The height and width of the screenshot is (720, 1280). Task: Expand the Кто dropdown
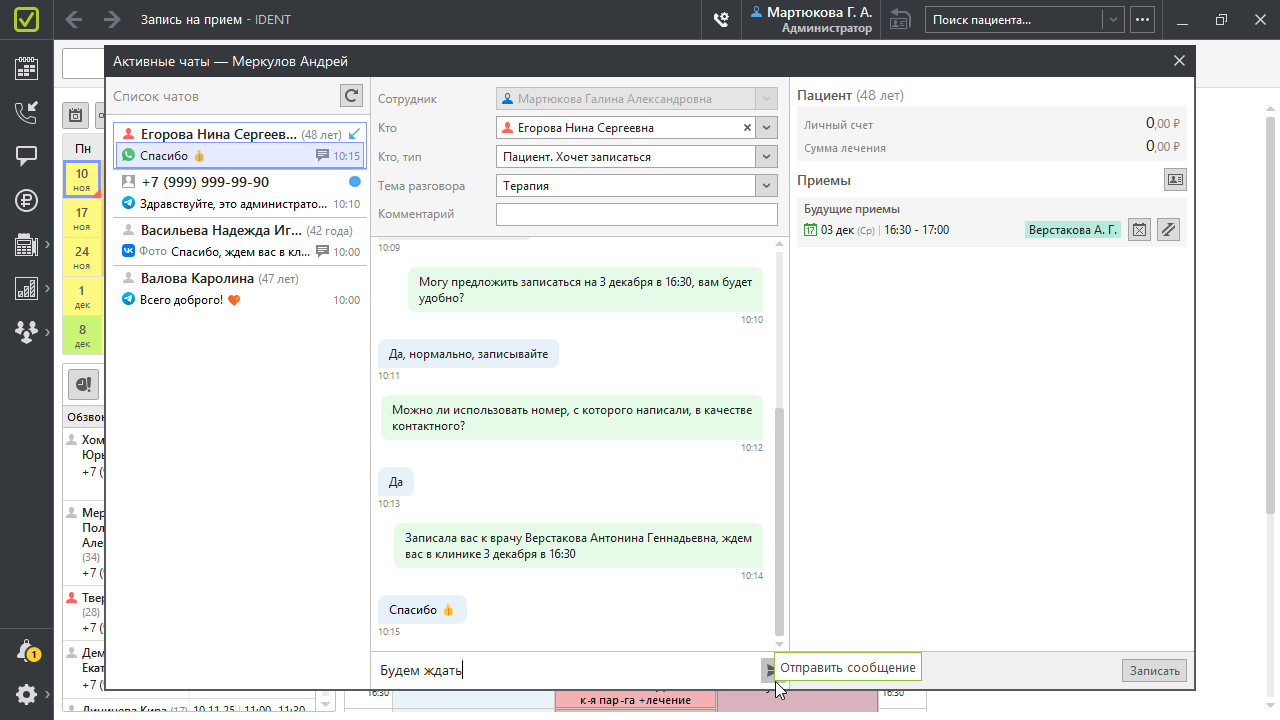(767, 128)
